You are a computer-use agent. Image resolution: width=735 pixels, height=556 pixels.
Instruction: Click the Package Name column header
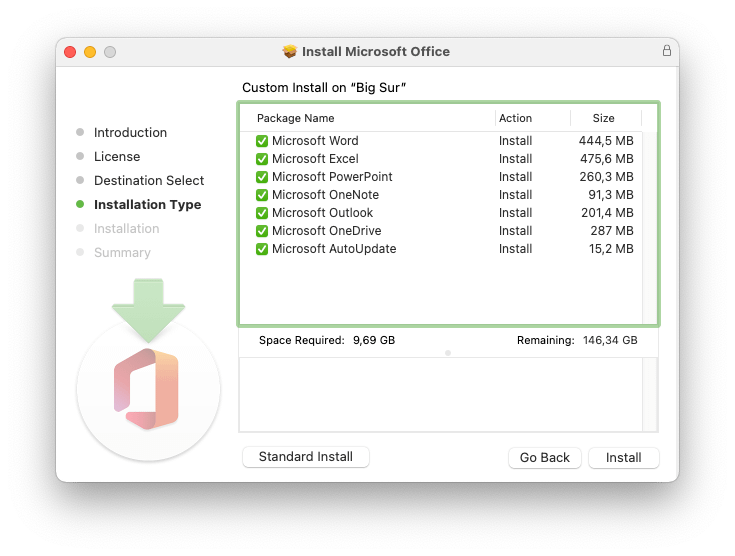click(296, 118)
